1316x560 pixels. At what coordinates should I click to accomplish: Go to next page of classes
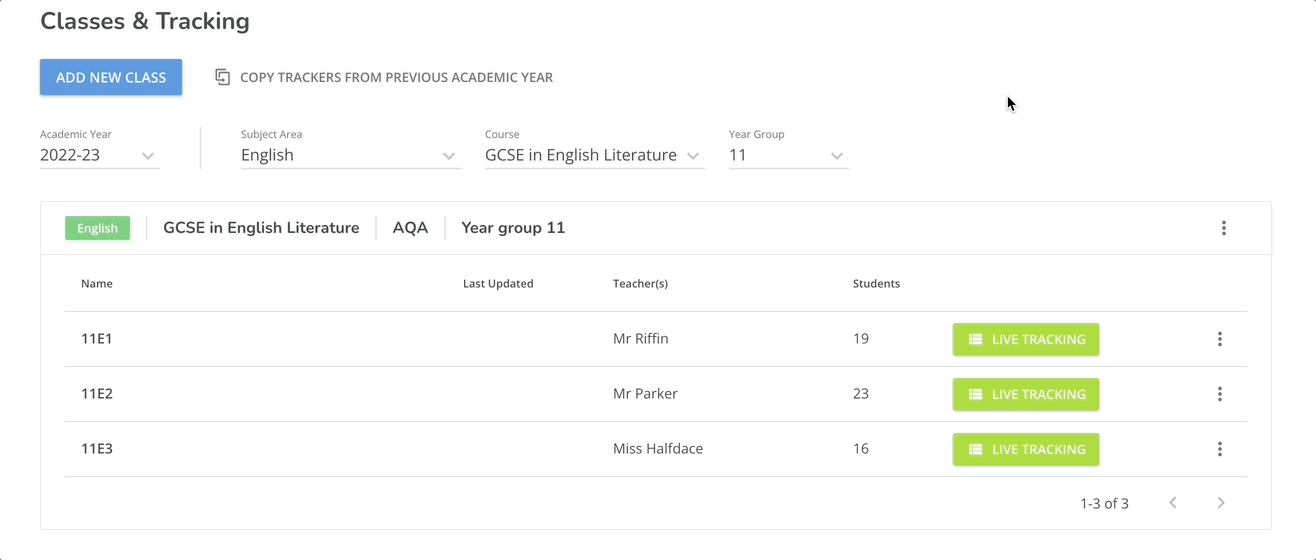[1220, 503]
